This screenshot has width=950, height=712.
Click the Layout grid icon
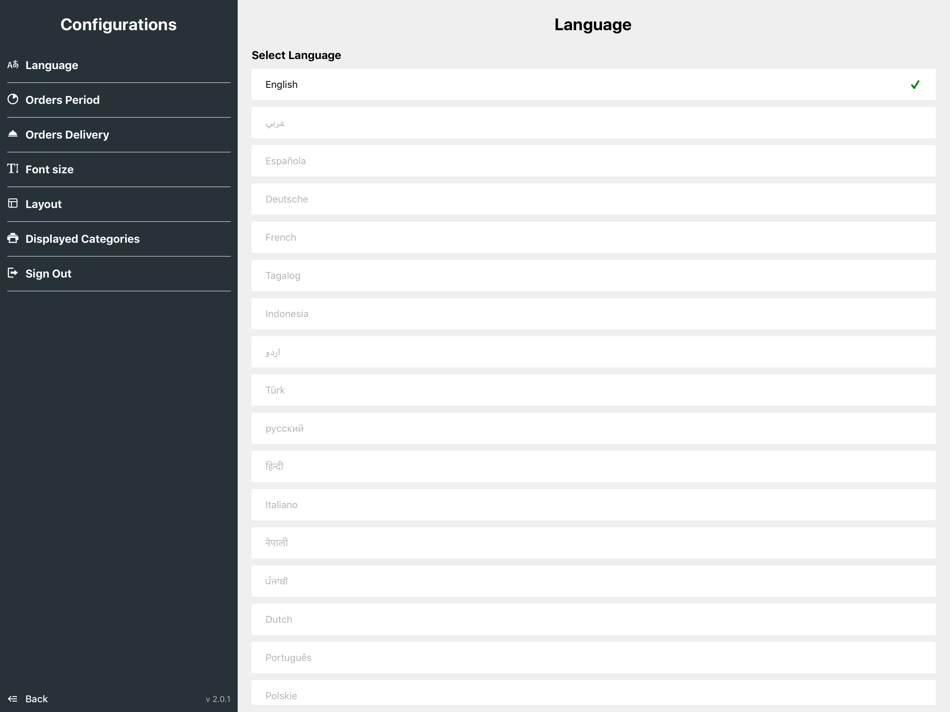[13, 203]
